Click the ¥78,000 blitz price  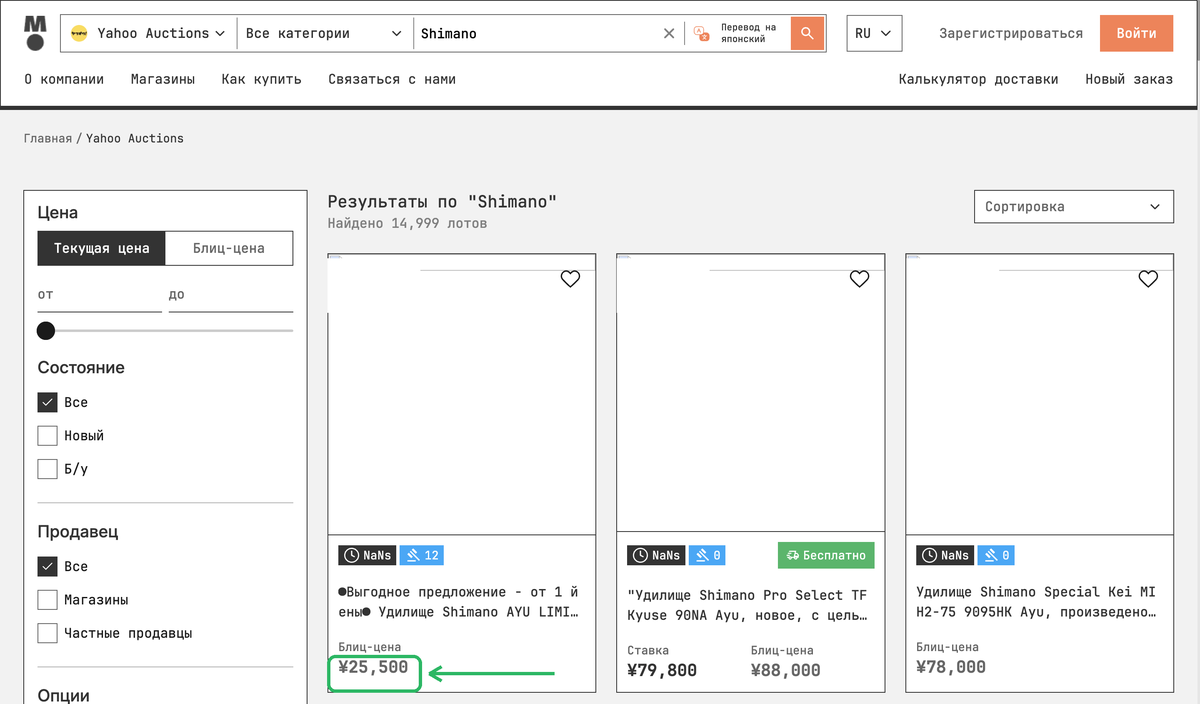click(951, 667)
